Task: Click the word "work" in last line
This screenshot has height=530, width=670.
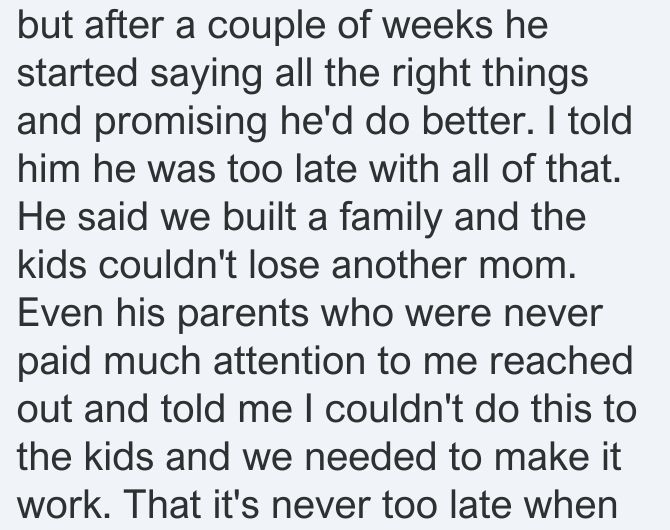Action: click(59, 504)
